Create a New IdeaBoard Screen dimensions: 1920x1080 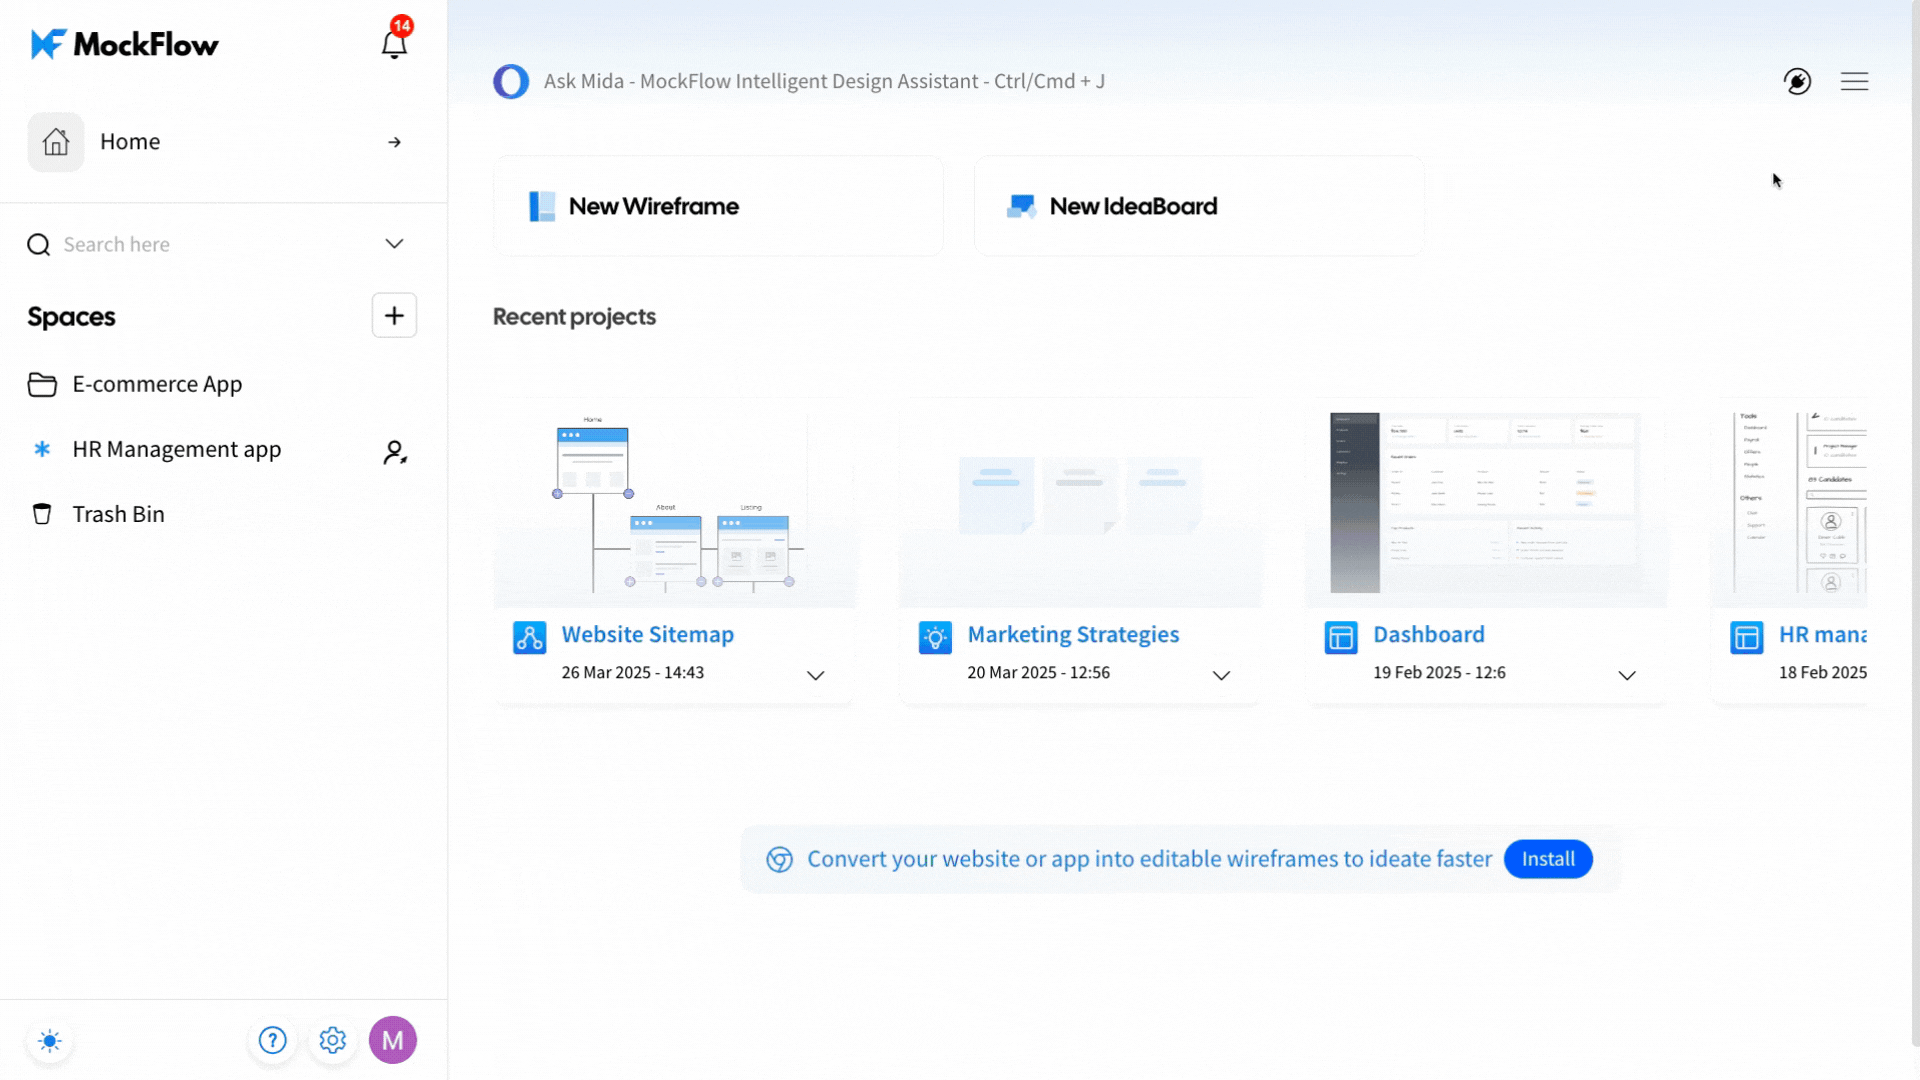click(1199, 206)
